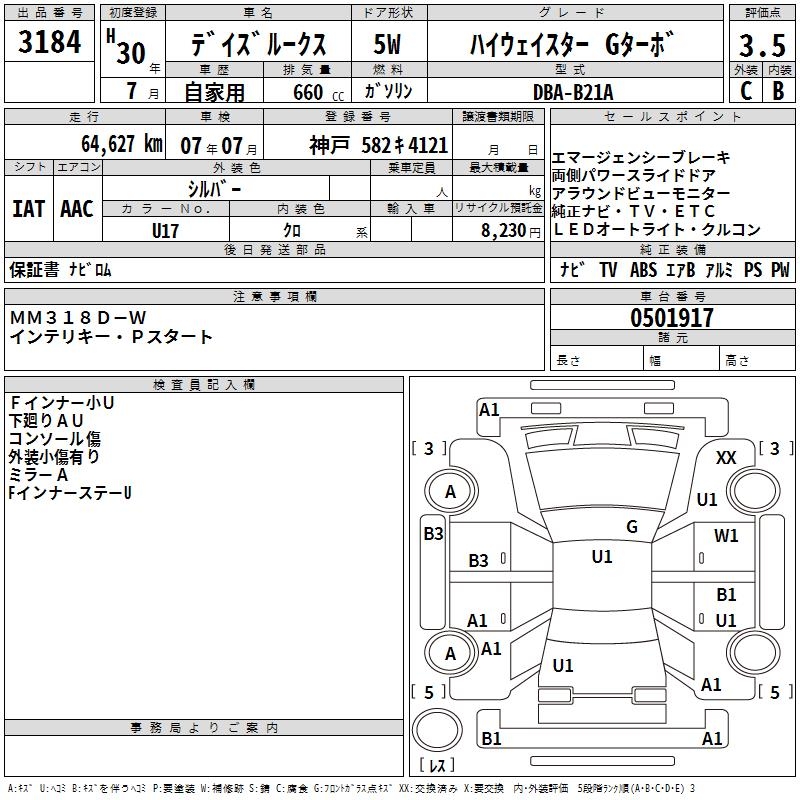Click the 長さ length field
The image size is (800, 800).
tap(596, 360)
